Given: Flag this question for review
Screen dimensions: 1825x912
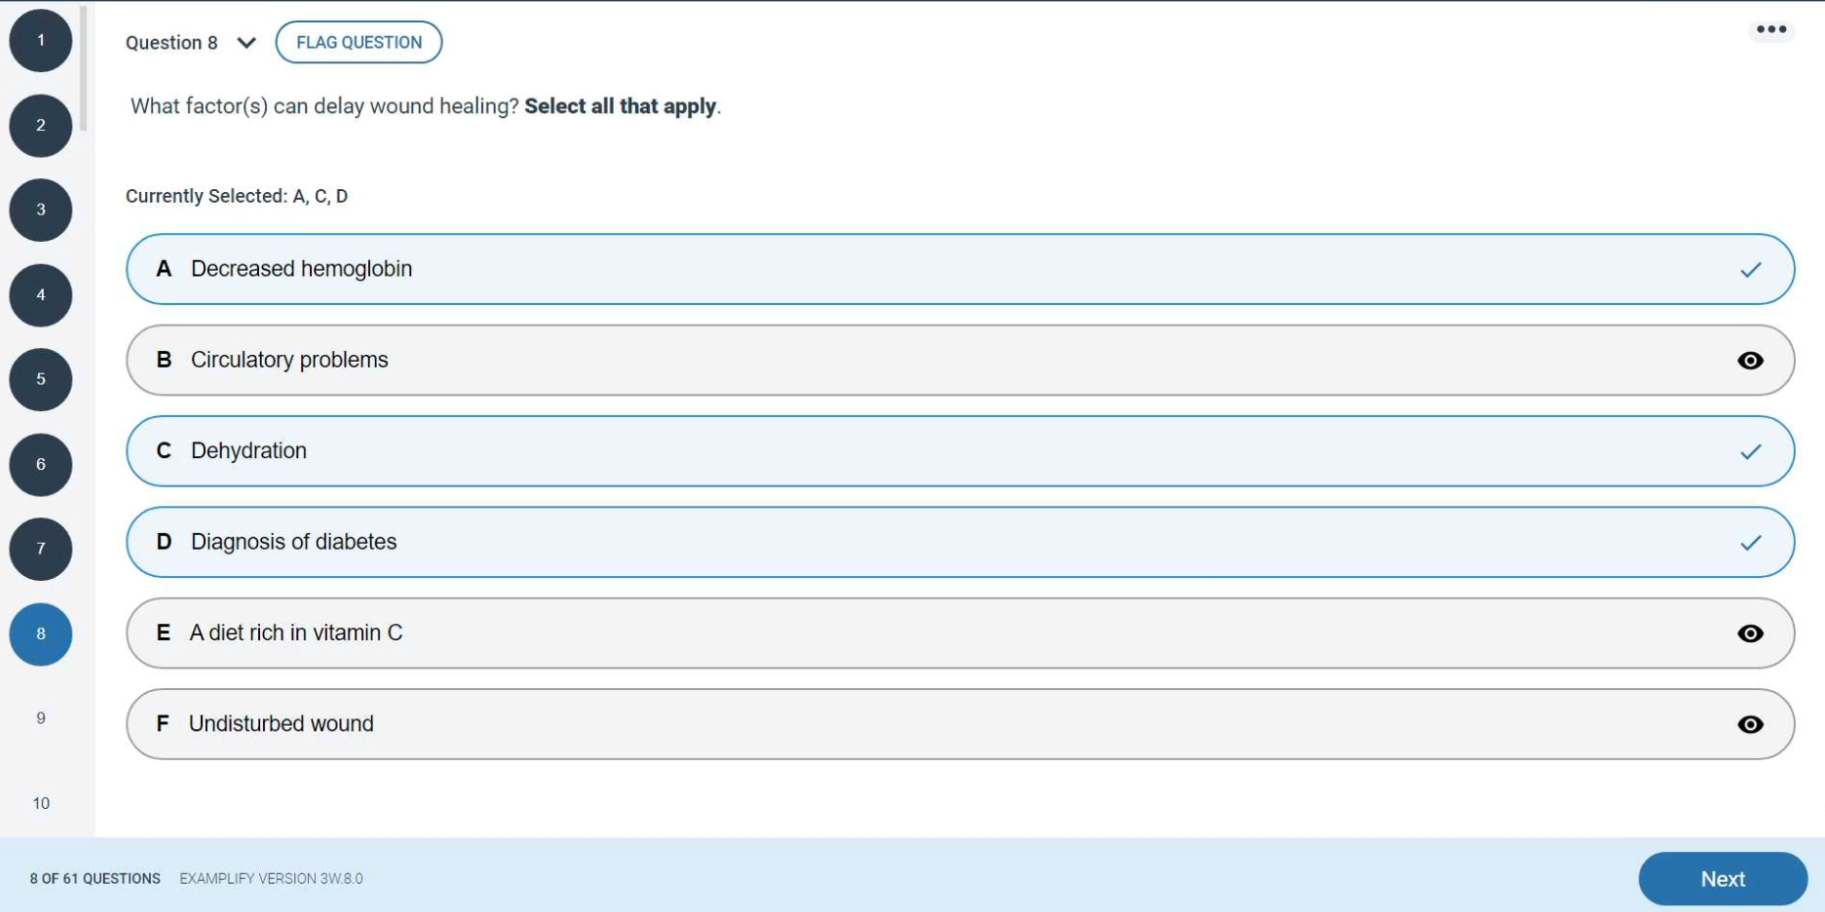Looking at the screenshot, I should tap(359, 42).
